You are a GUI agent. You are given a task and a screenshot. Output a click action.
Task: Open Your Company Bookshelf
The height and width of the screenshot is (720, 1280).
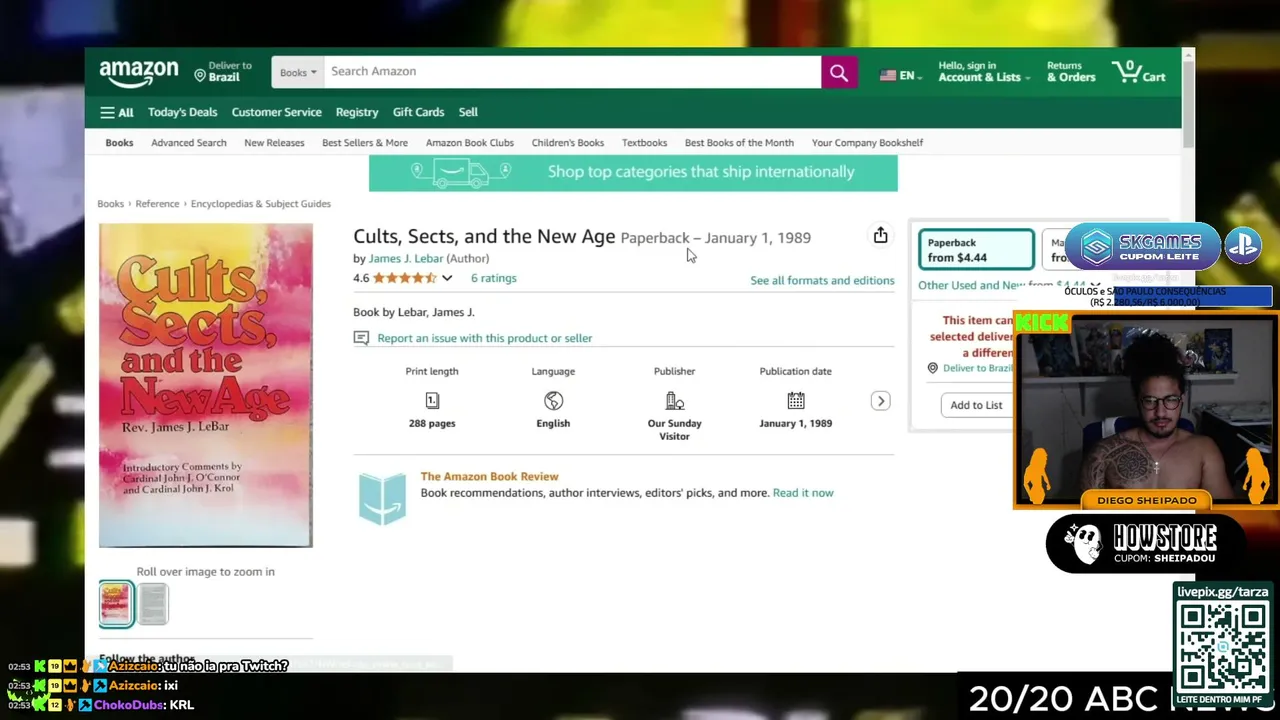tap(867, 143)
